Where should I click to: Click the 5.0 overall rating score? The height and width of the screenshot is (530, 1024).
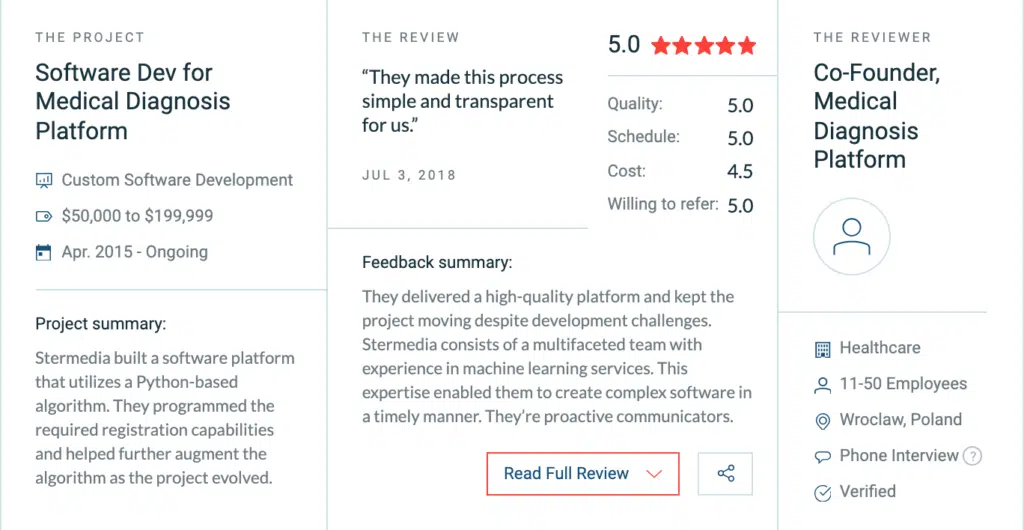click(624, 45)
